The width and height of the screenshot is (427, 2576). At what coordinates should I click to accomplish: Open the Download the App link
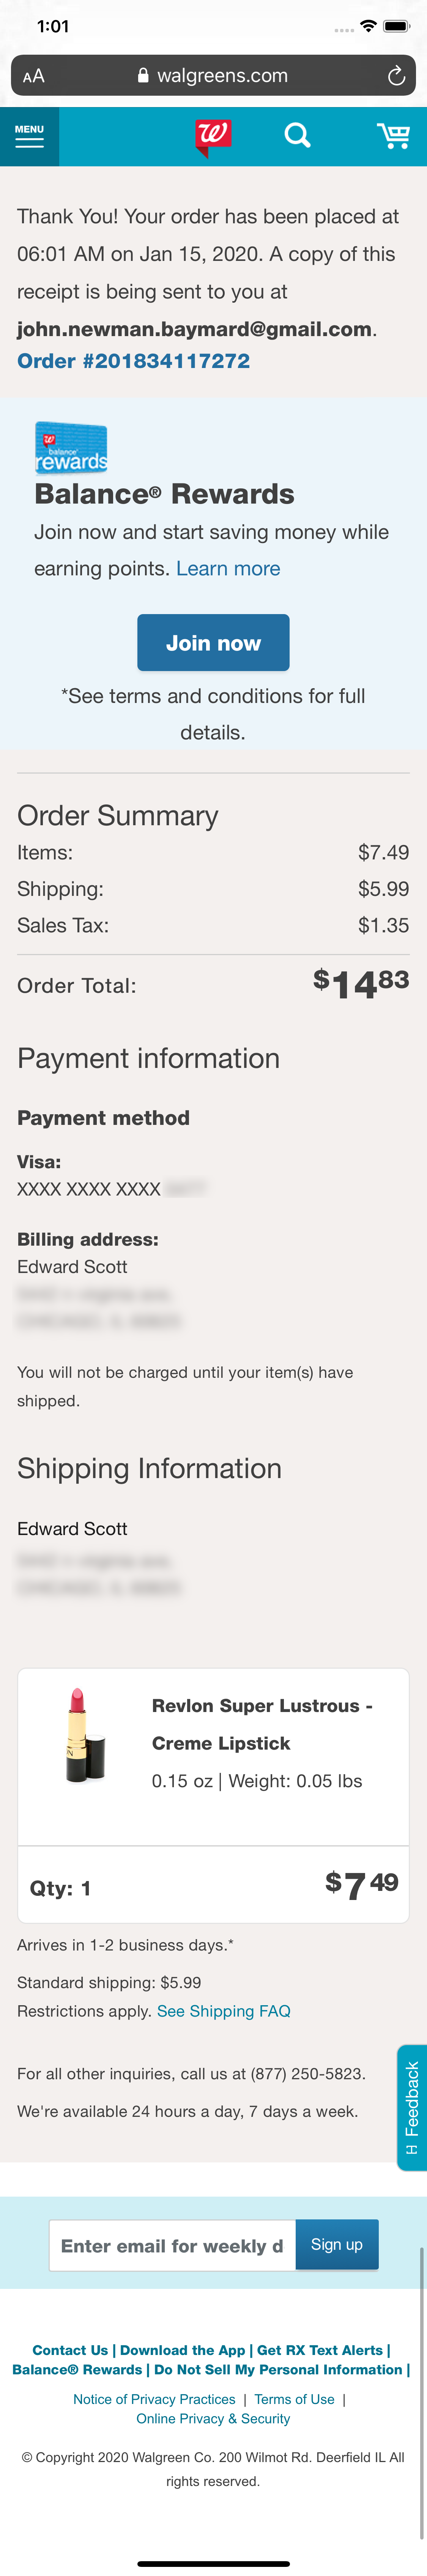[183, 2350]
